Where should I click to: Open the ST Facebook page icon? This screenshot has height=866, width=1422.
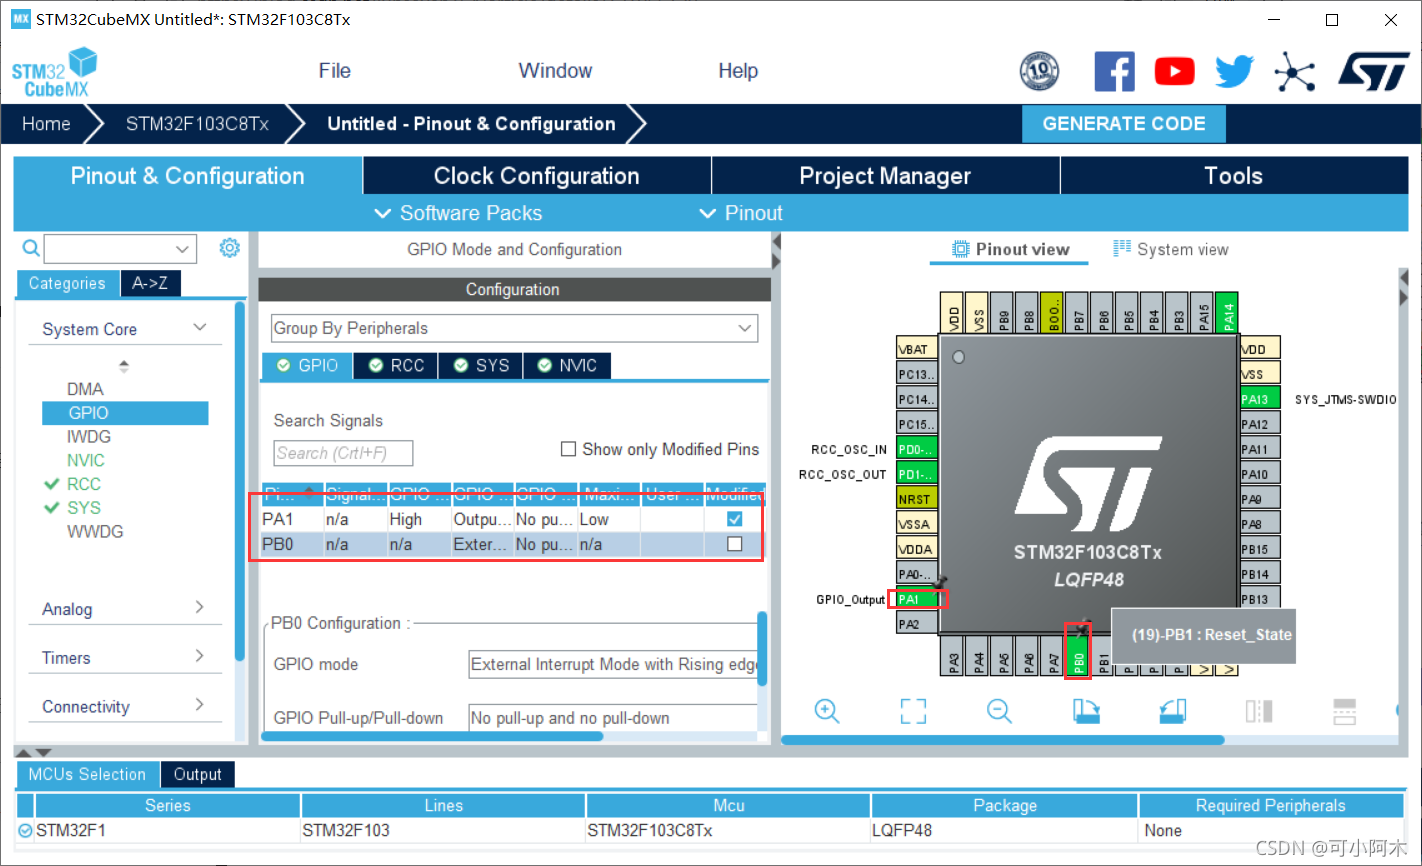[x=1114, y=71]
